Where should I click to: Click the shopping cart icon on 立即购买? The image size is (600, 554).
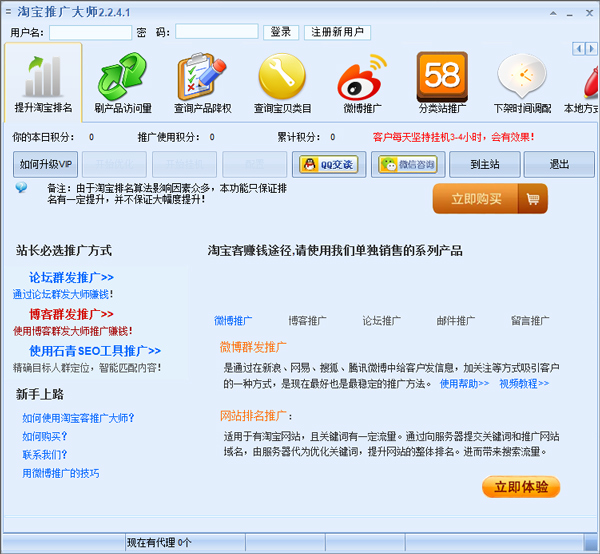pos(533,199)
